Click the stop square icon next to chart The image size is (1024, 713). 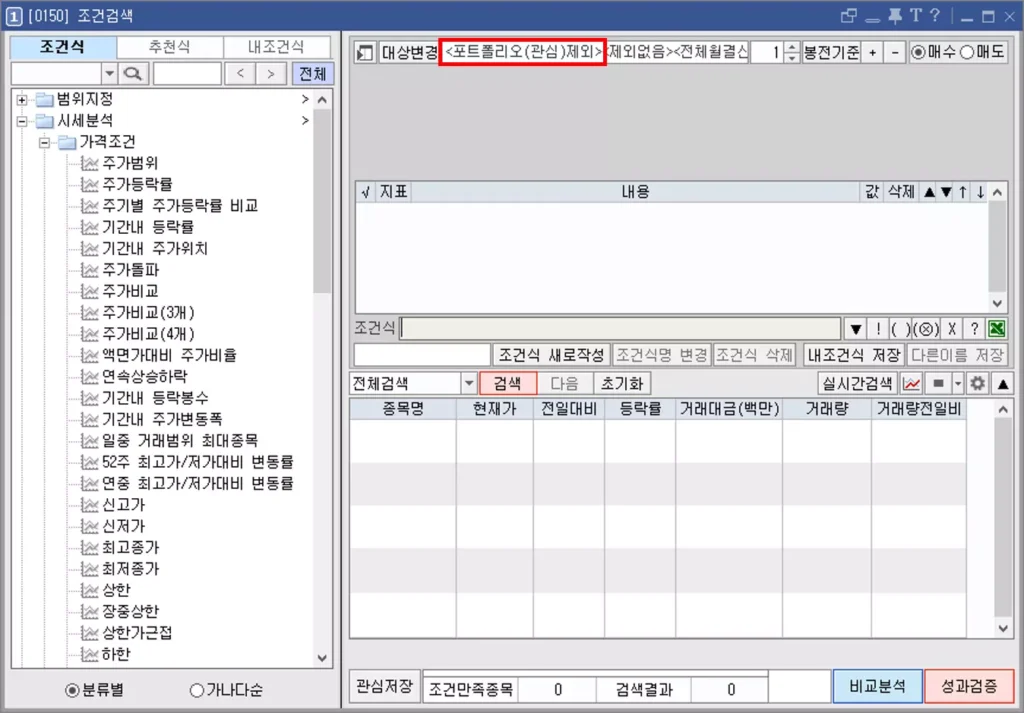pos(938,383)
